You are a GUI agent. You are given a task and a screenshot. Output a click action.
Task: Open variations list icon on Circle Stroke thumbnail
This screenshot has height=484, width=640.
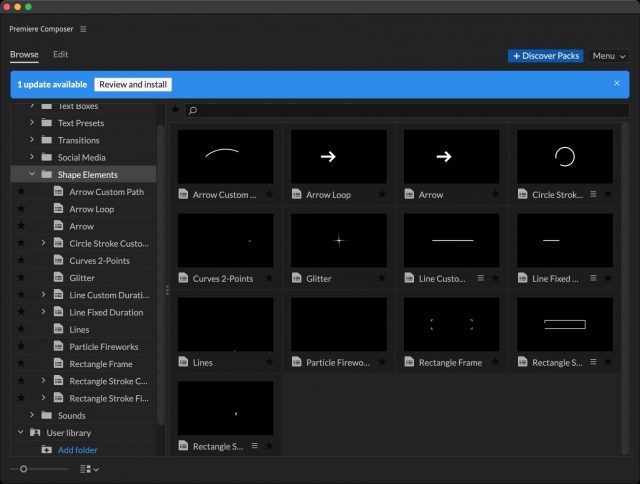point(594,195)
